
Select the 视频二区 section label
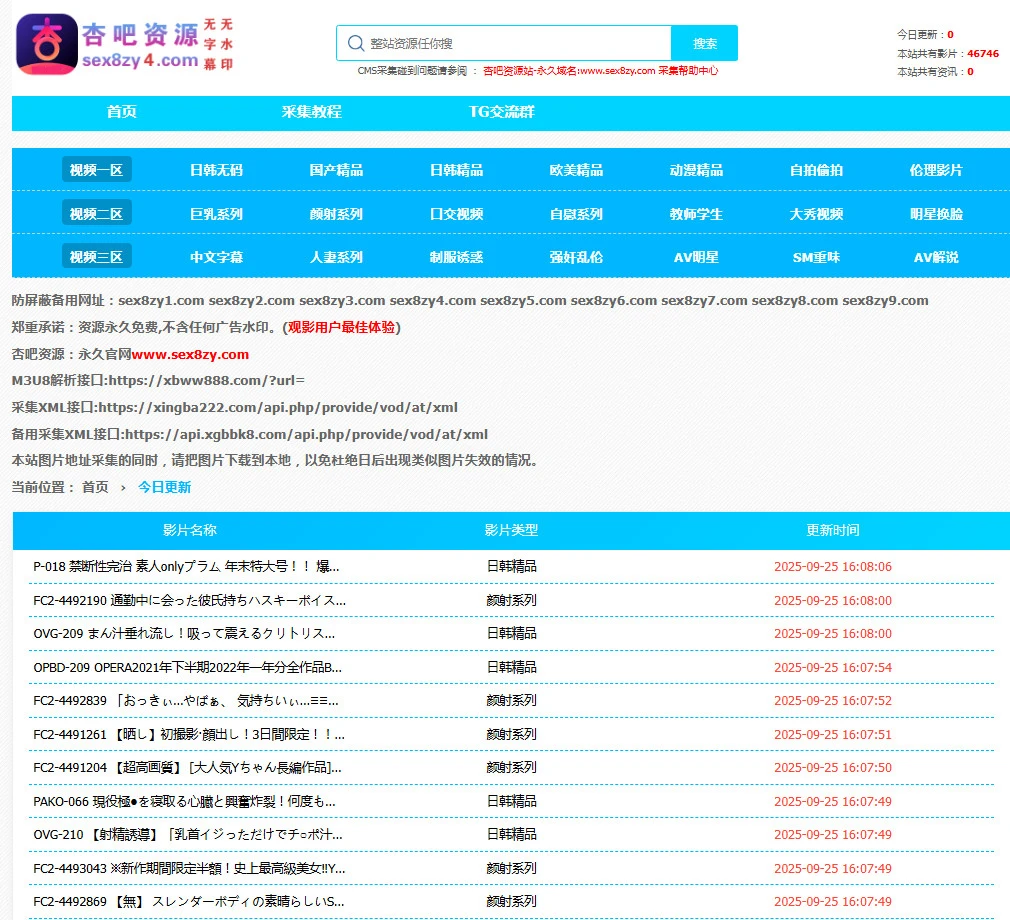(x=96, y=214)
